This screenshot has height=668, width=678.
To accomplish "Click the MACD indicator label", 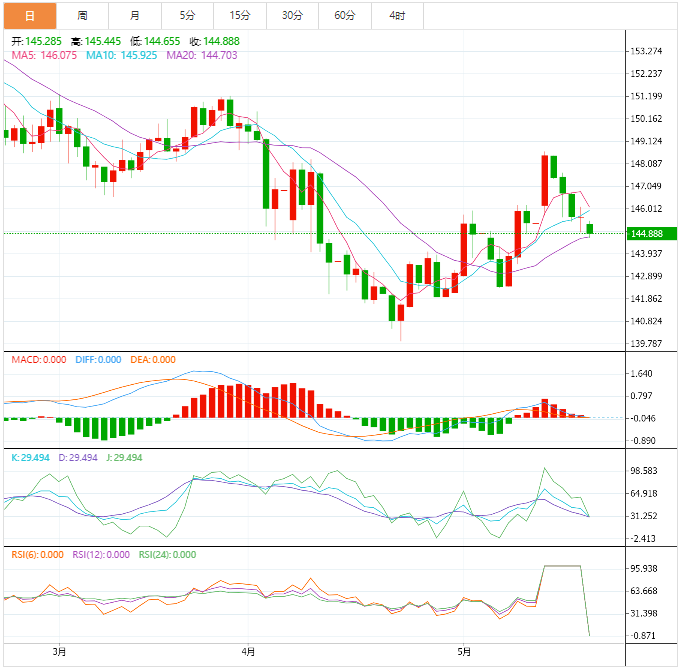I will [39, 360].
